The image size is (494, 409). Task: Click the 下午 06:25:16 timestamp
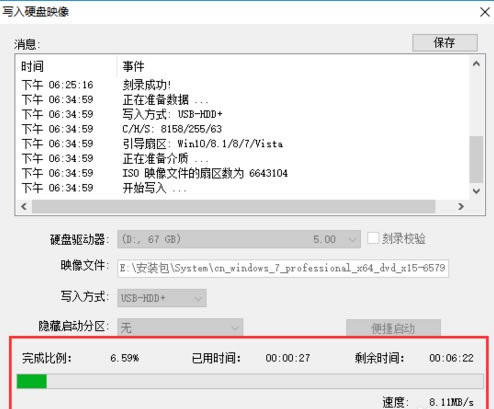(57, 85)
